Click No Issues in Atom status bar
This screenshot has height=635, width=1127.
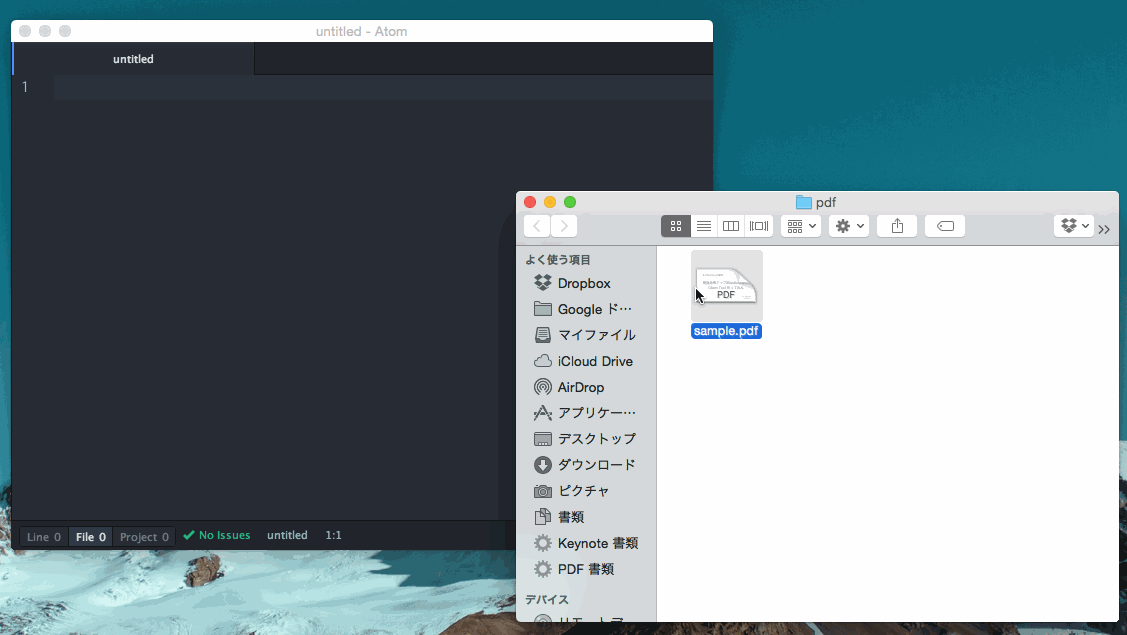[x=216, y=535]
